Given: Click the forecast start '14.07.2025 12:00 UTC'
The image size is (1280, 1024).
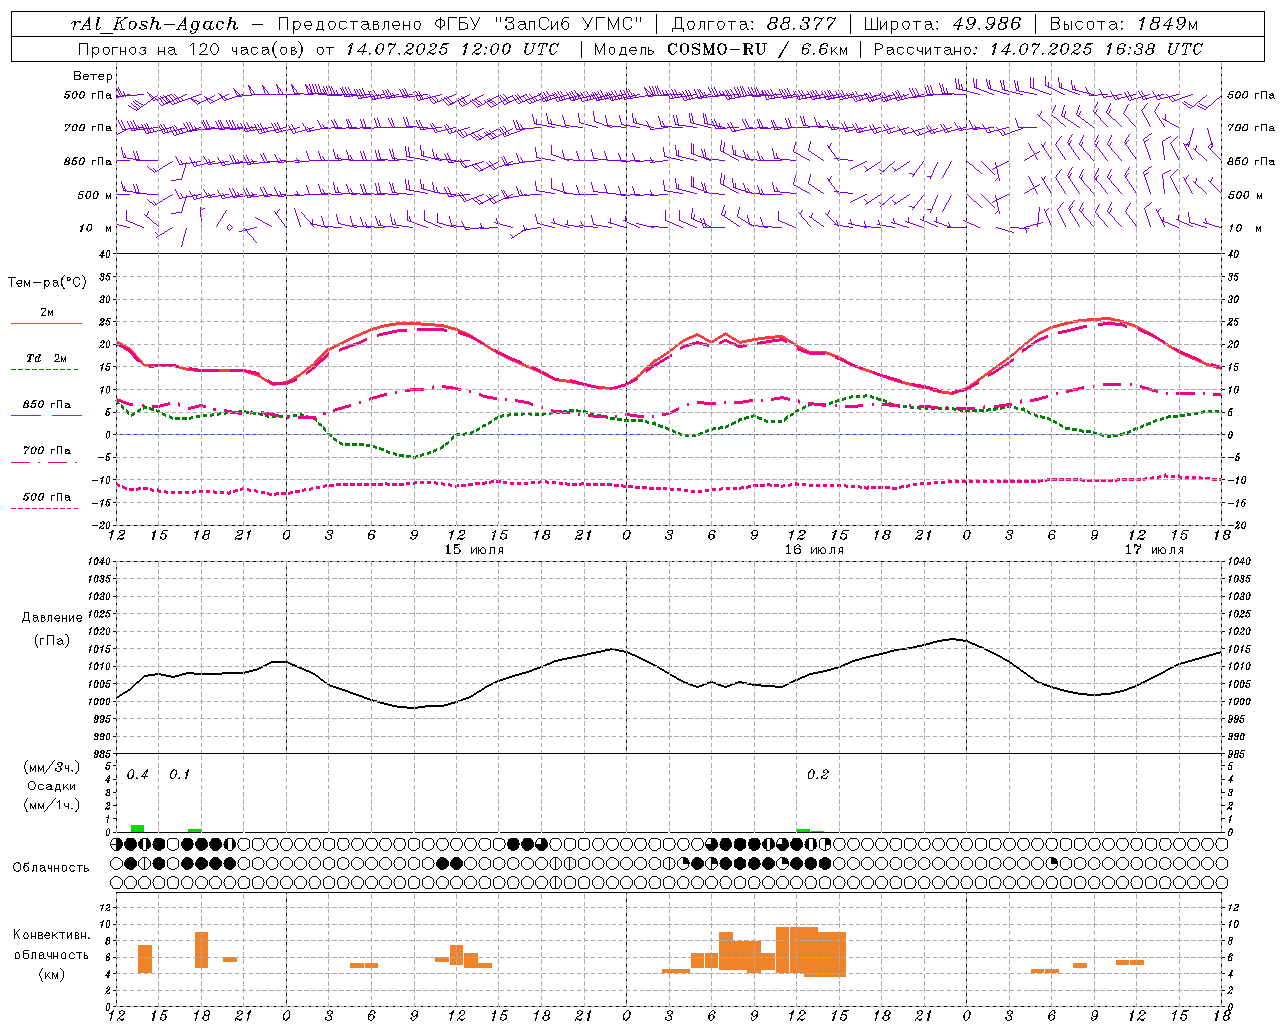Looking at the screenshot, I should (452, 49).
